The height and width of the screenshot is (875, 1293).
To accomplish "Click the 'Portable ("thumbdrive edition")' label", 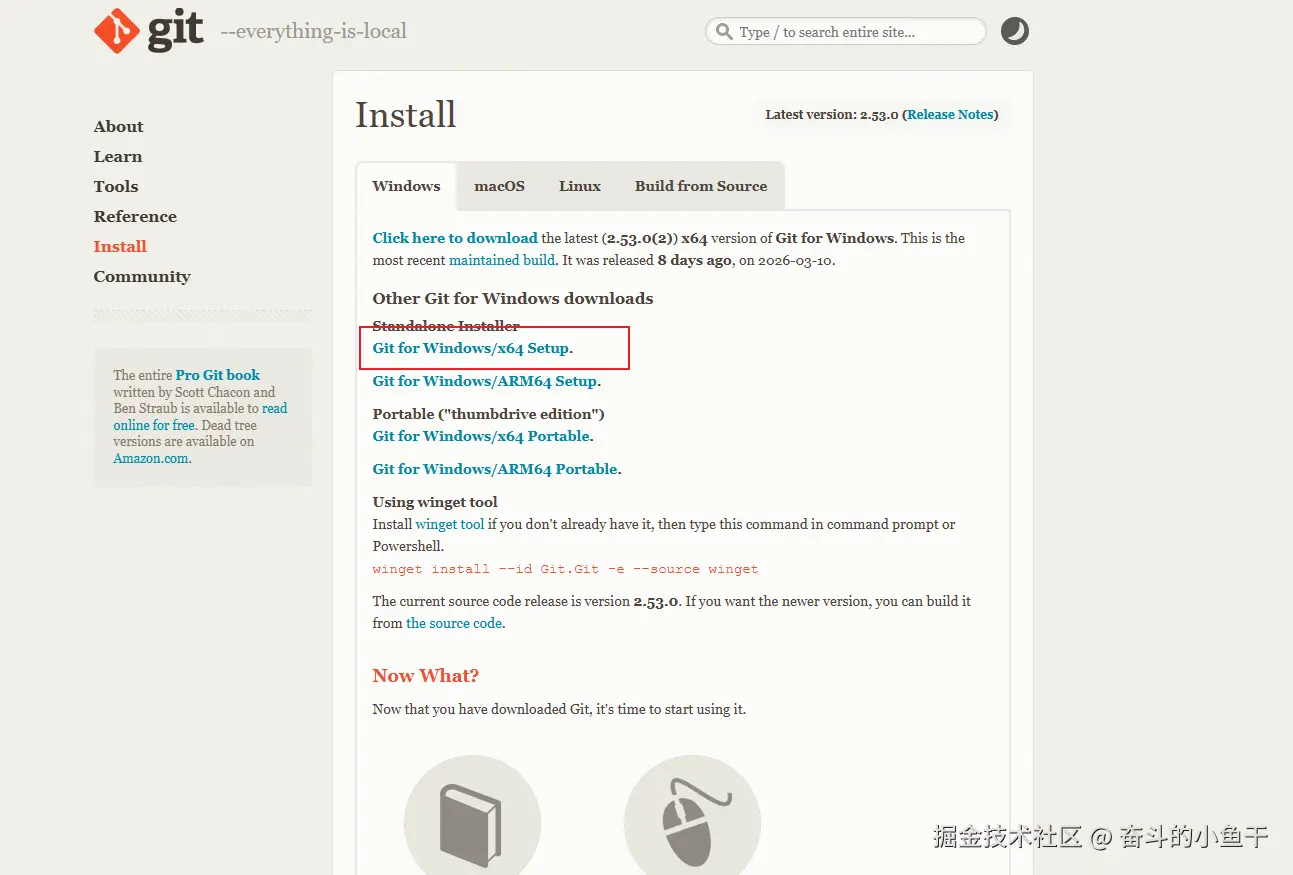I will click(489, 414).
